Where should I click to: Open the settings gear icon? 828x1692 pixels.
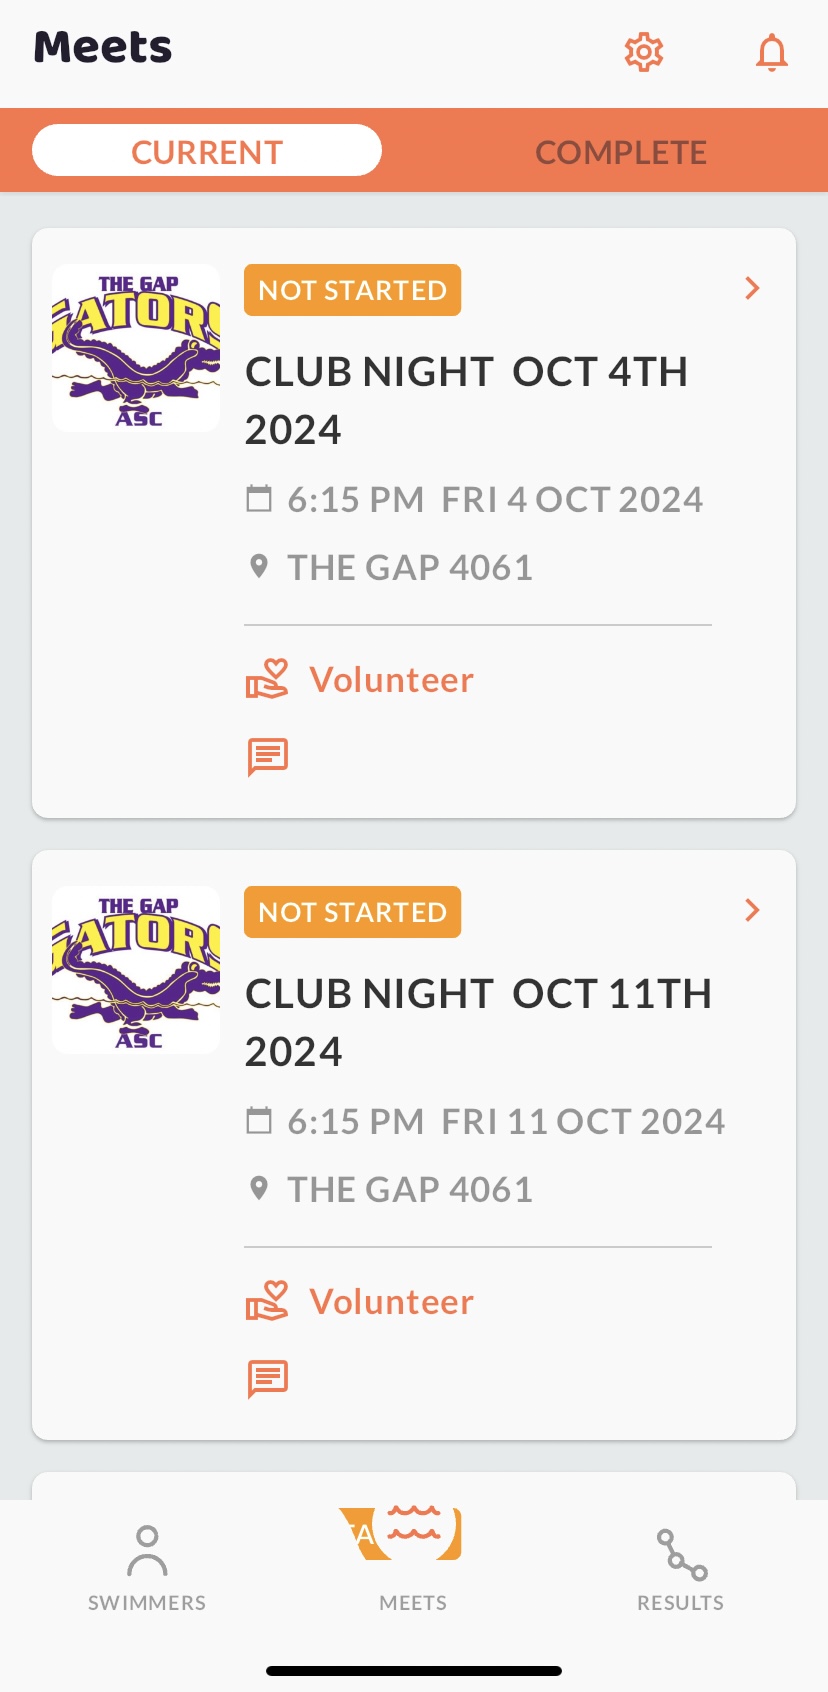pyautogui.click(x=644, y=52)
